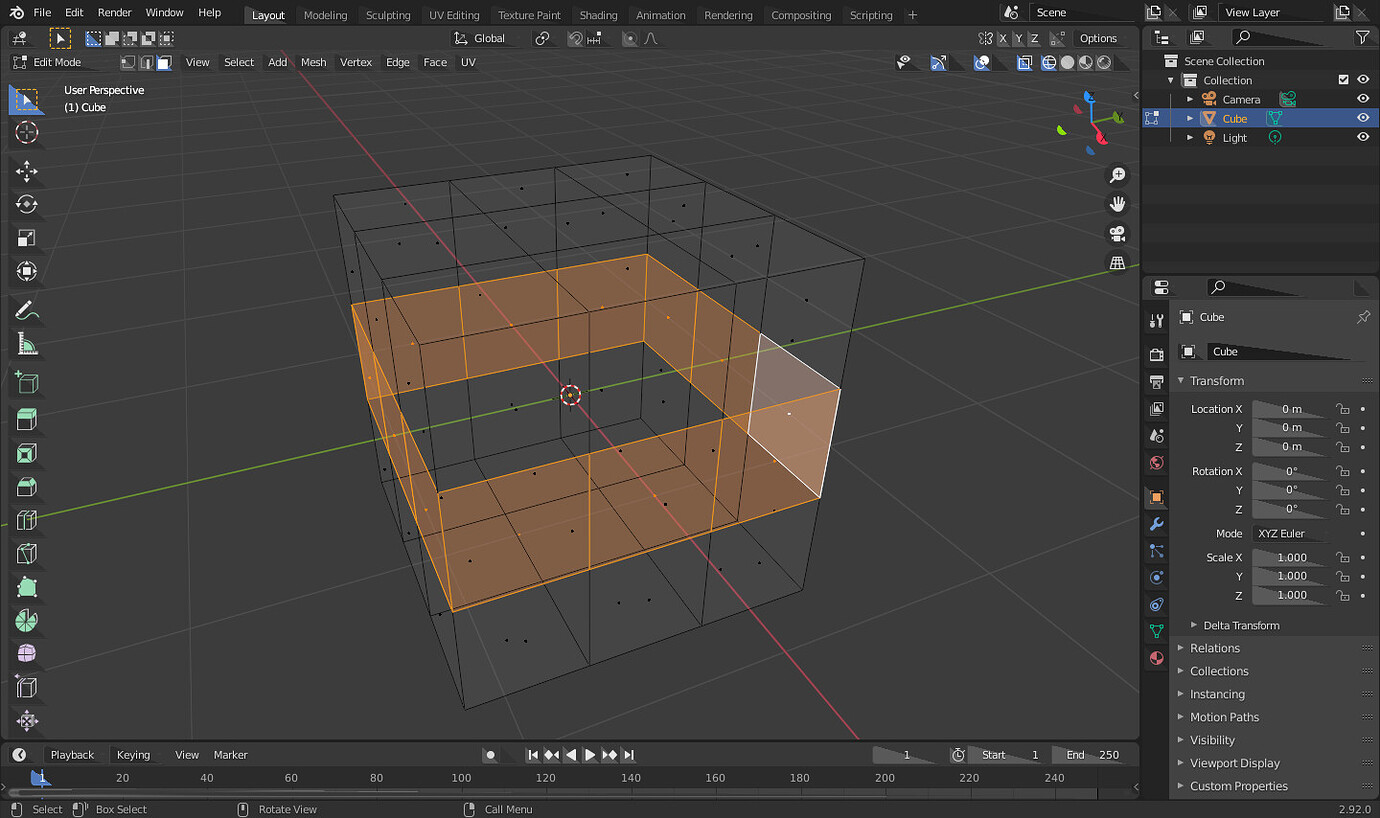Switch to the Shading workspace tab
This screenshot has width=1380, height=818.
pyautogui.click(x=598, y=15)
